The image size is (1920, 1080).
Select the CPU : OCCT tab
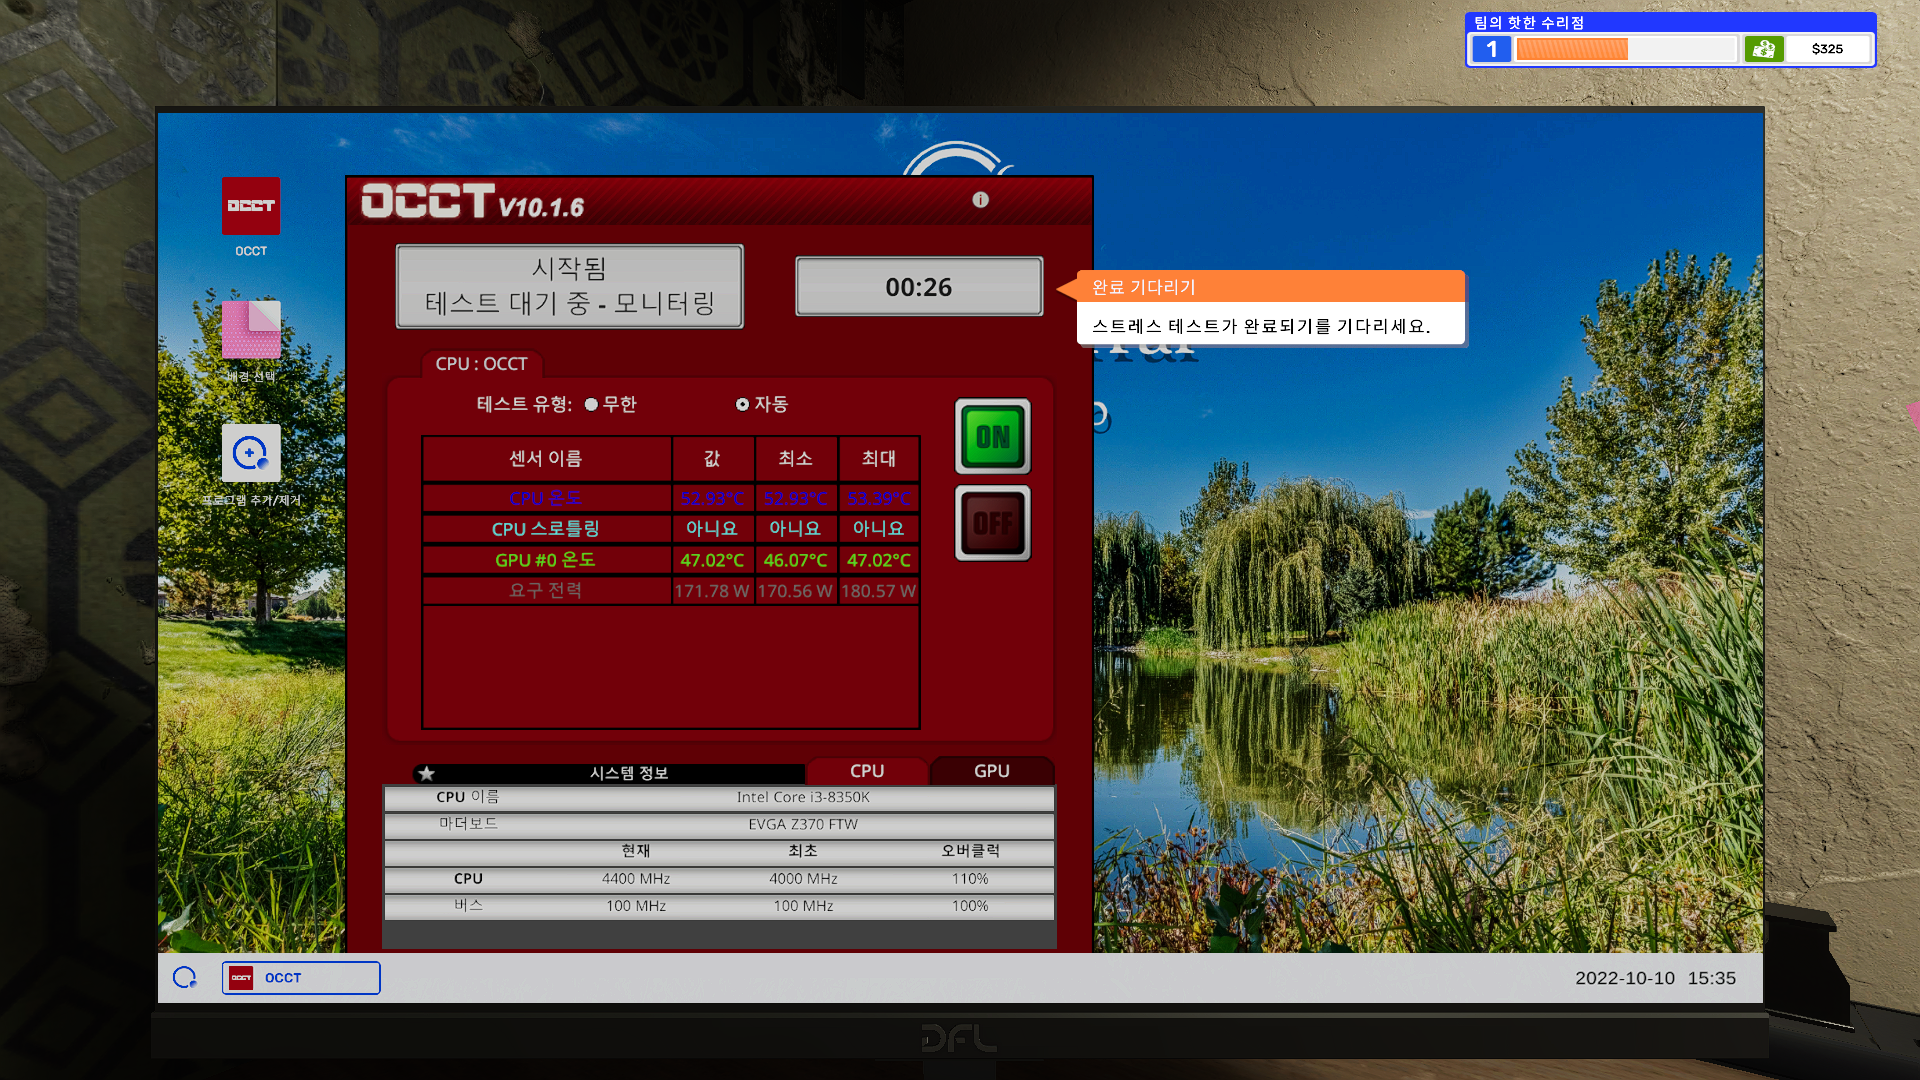(x=481, y=364)
